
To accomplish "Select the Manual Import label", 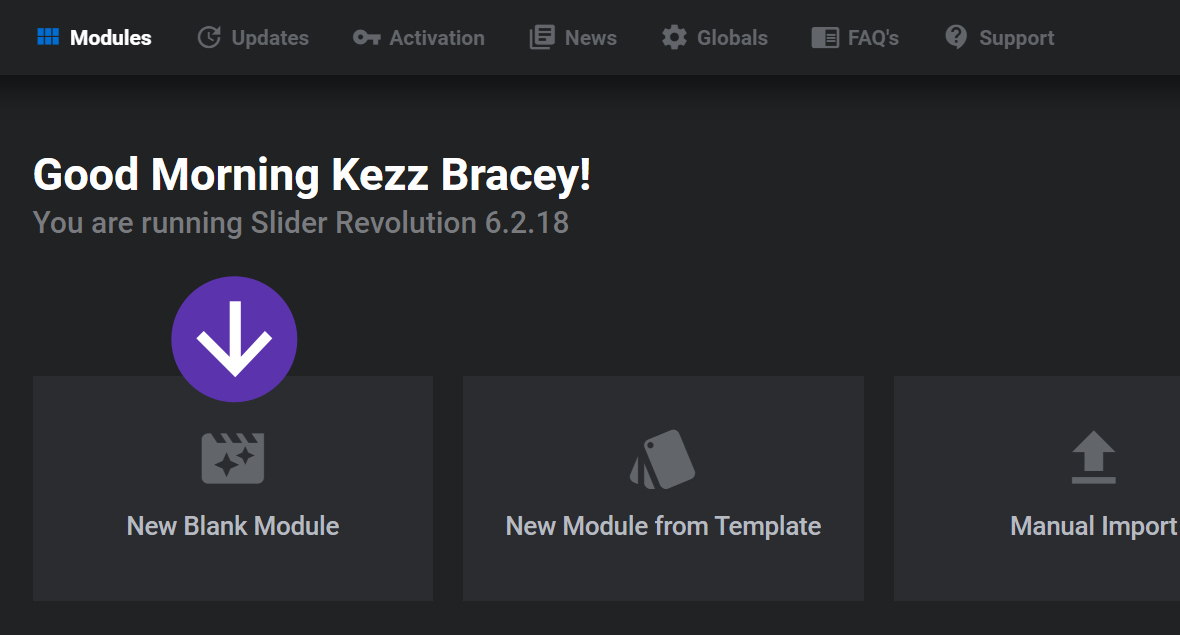I will (1093, 526).
